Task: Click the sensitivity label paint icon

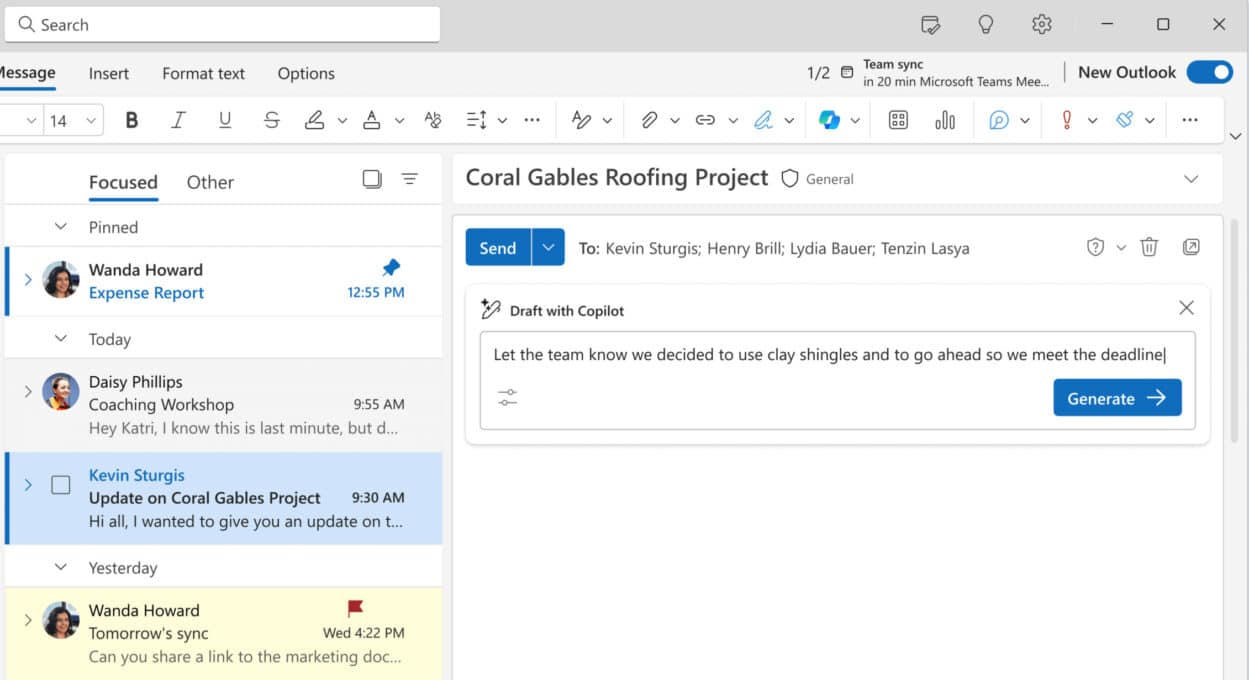Action: pyautogui.click(x=1124, y=120)
